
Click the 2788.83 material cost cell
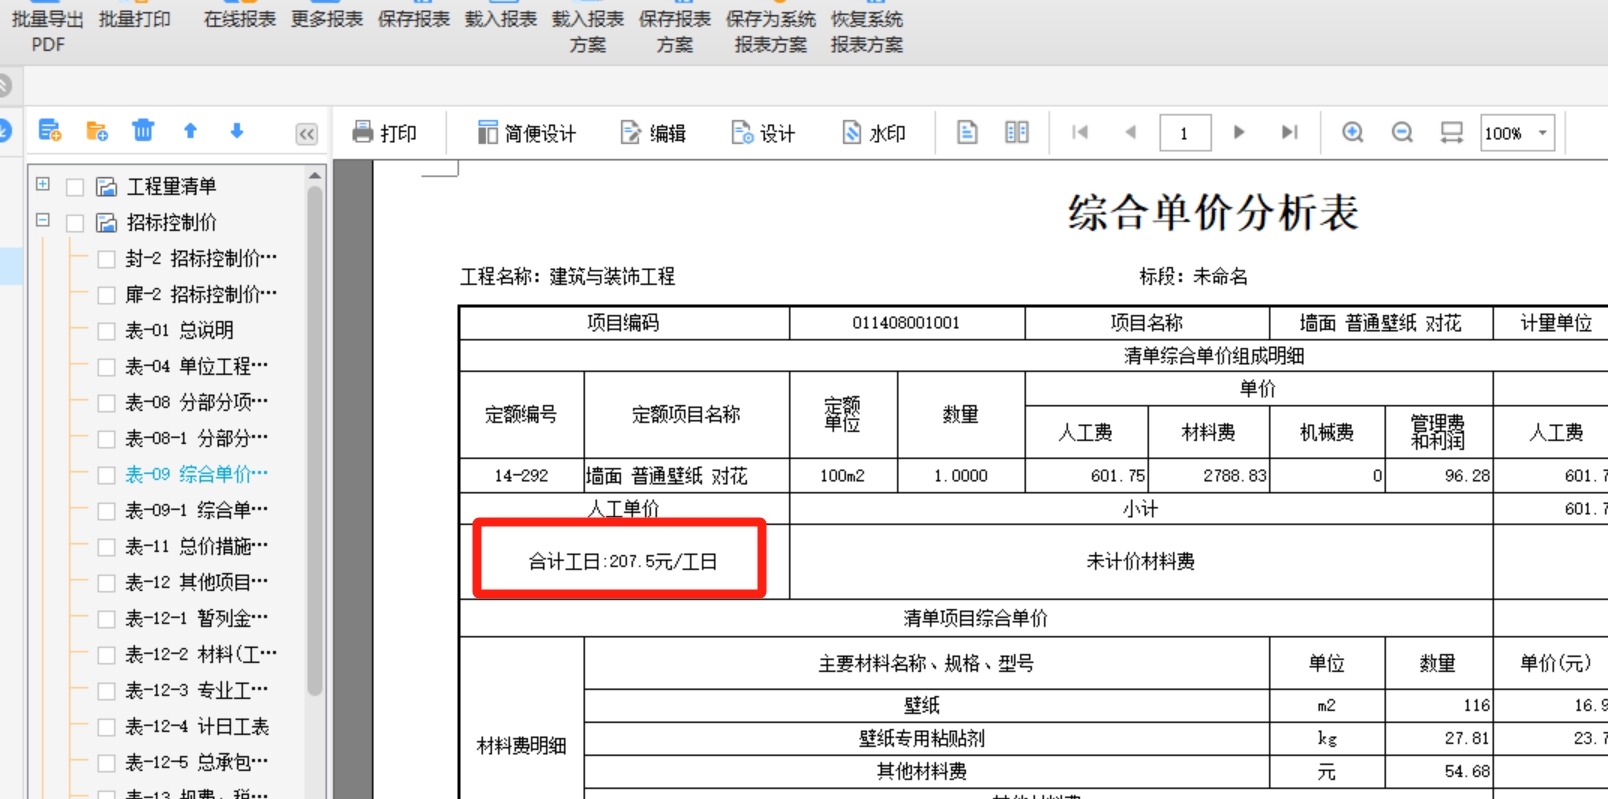pos(1209,476)
